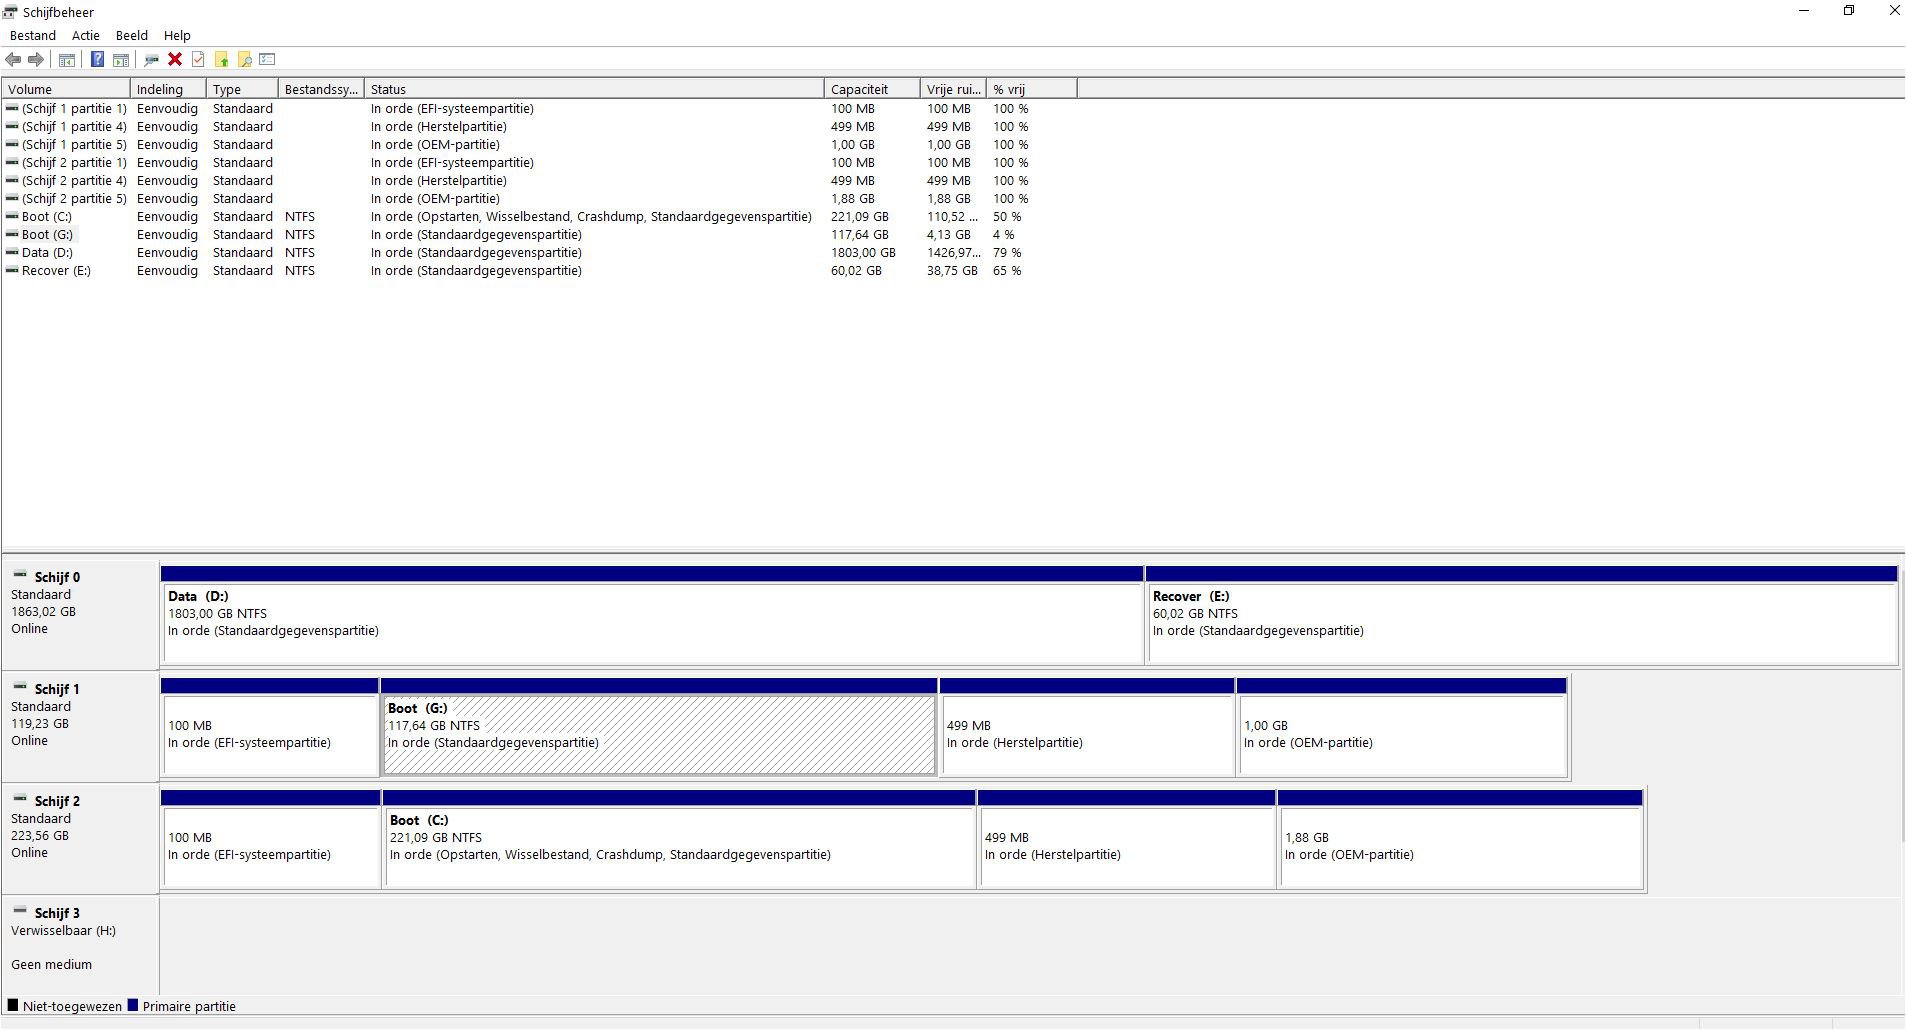Open the blue question mark Help icon
Viewport: 1906px width, 1030px height.
(x=97, y=60)
